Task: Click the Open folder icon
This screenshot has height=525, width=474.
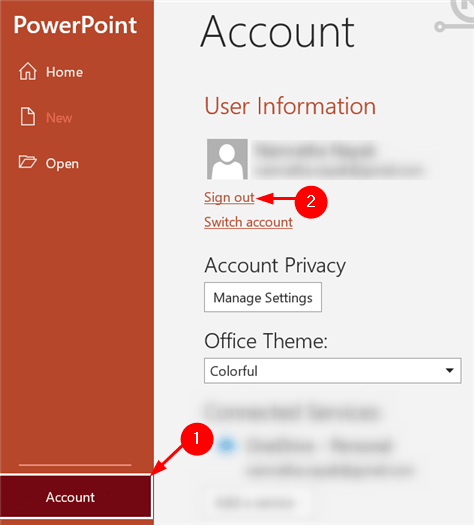Action: [27, 162]
